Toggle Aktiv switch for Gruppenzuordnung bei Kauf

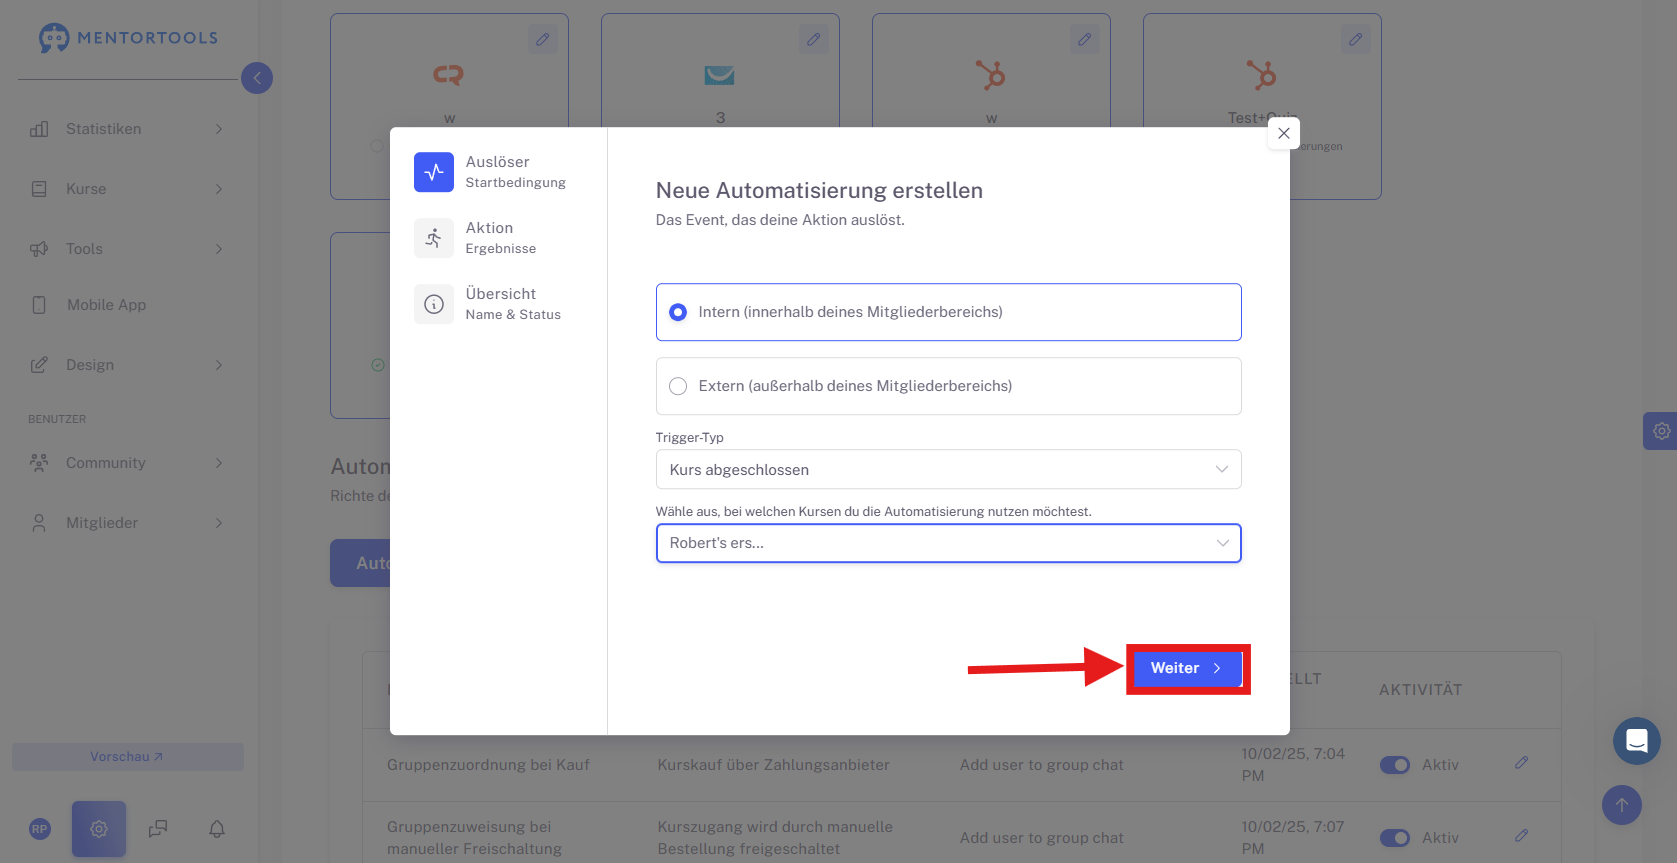coord(1395,765)
